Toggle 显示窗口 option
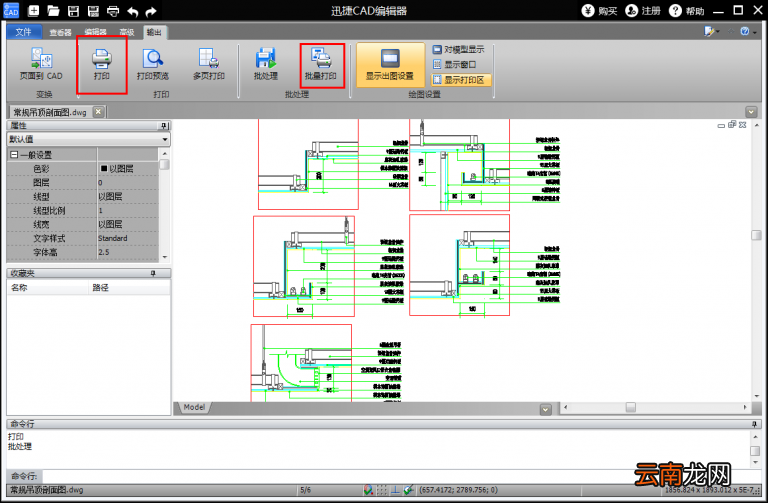Image resolution: width=768 pixels, height=503 pixels. [455, 64]
